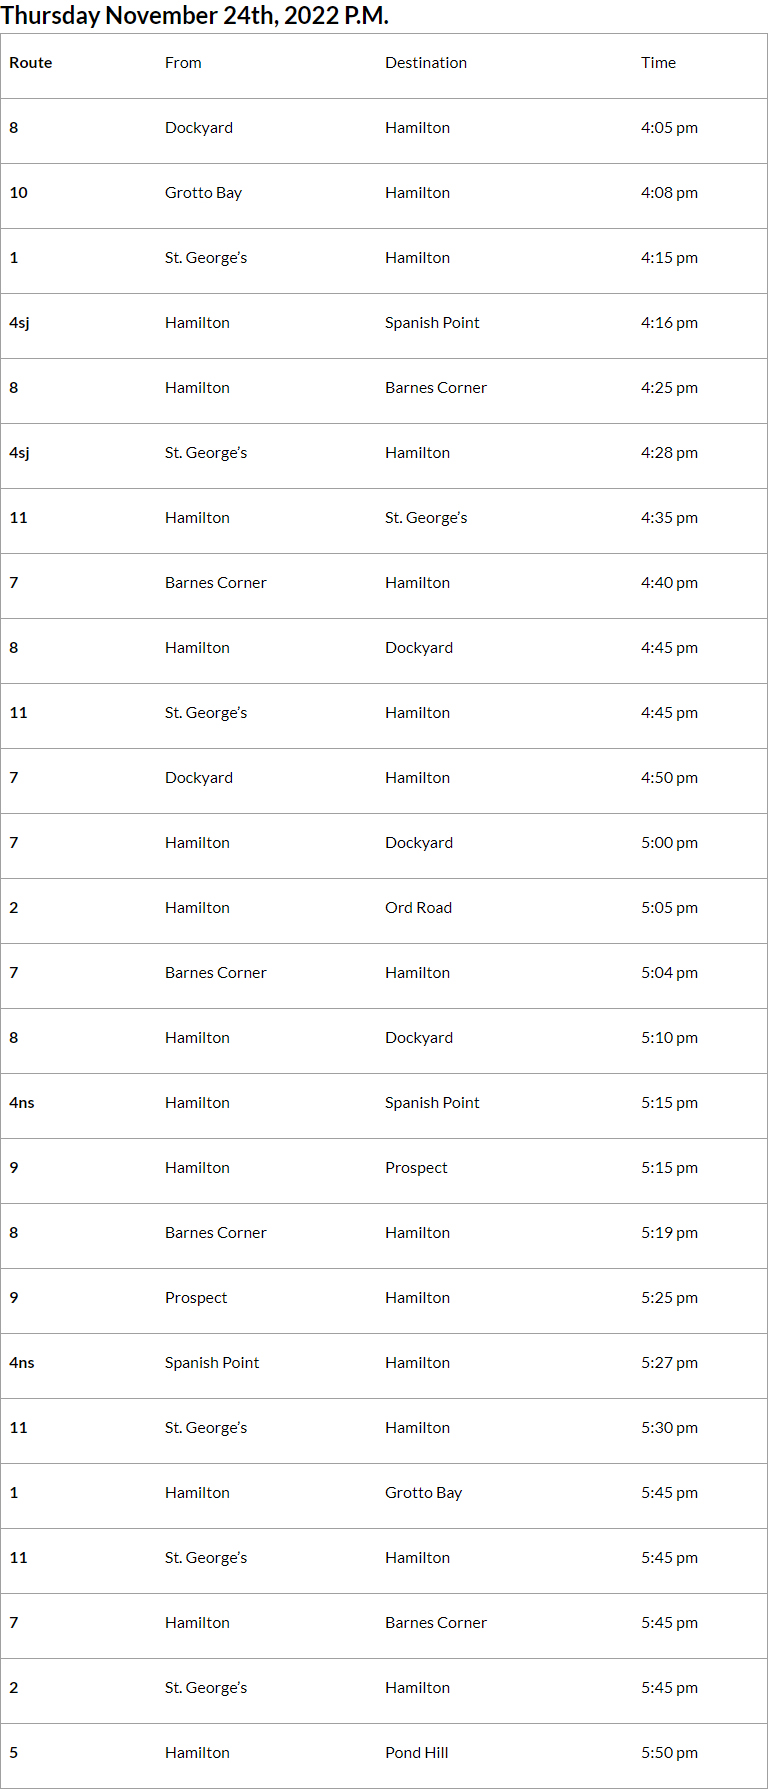Select route number 5 cell
Viewport: 768px width, 1789px height.
click(14, 1753)
